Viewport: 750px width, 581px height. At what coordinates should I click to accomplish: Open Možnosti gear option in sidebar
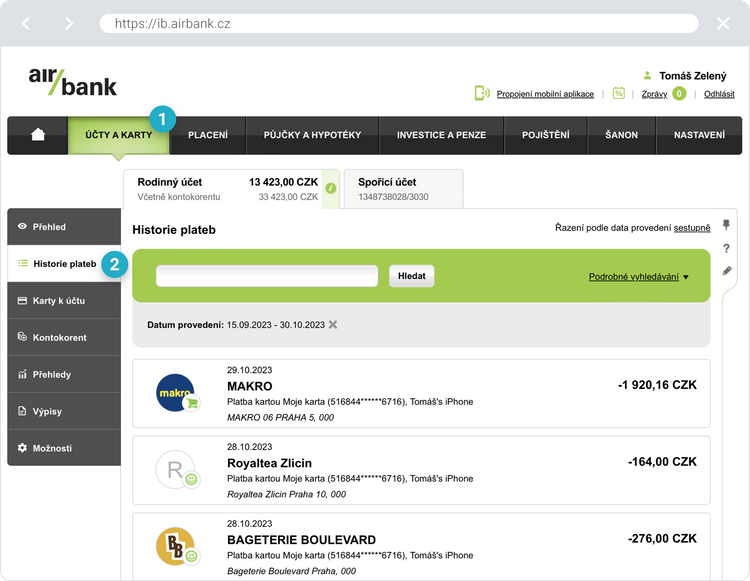coord(64,448)
